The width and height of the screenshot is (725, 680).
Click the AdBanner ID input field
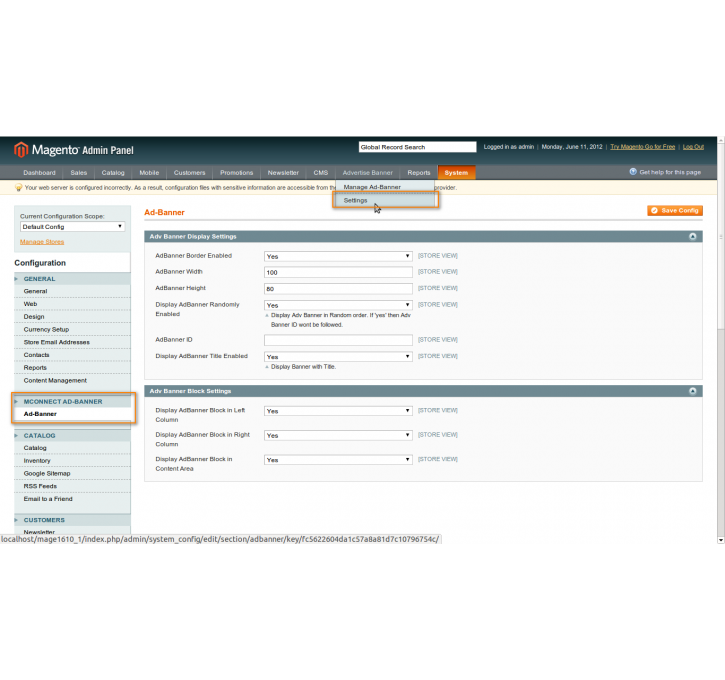pos(338,340)
